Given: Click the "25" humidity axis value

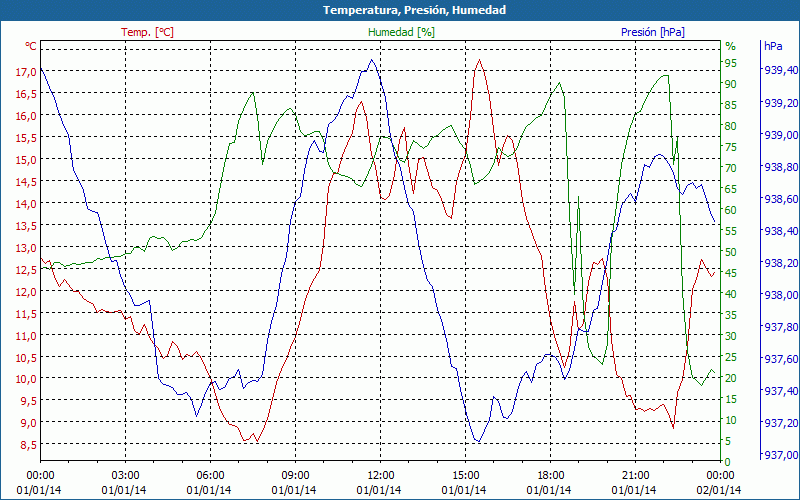Looking at the screenshot, I should 731,357.
